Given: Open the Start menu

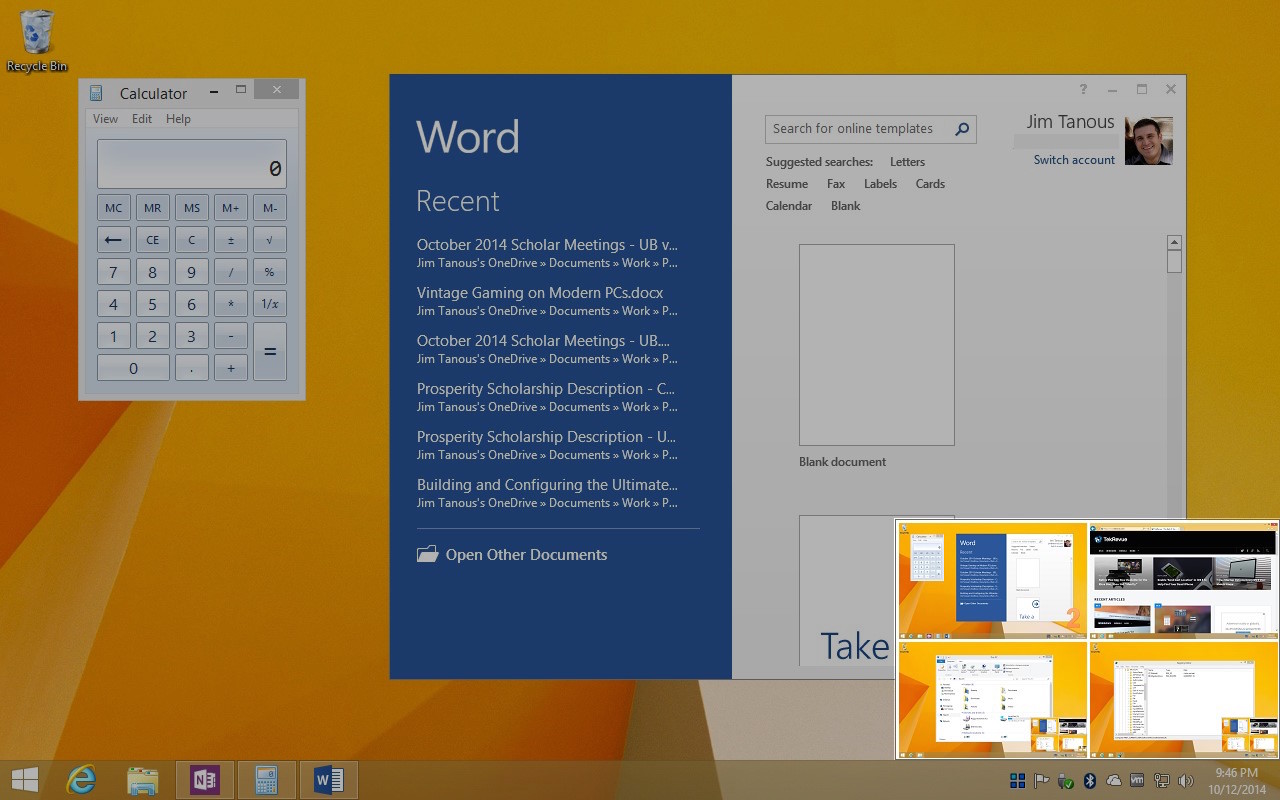Looking at the screenshot, I should 24,779.
